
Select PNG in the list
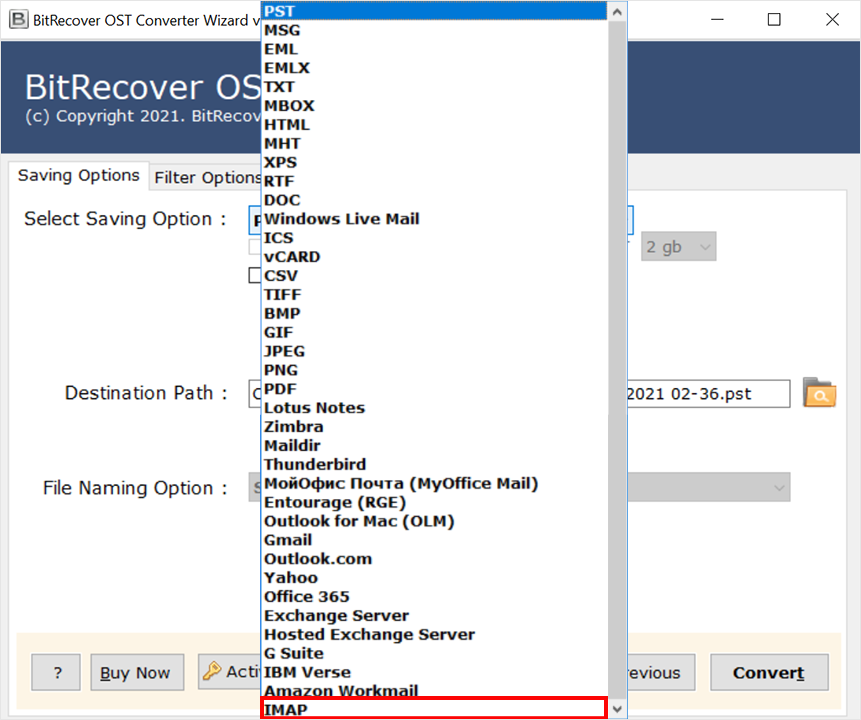[x=434, y=370]
